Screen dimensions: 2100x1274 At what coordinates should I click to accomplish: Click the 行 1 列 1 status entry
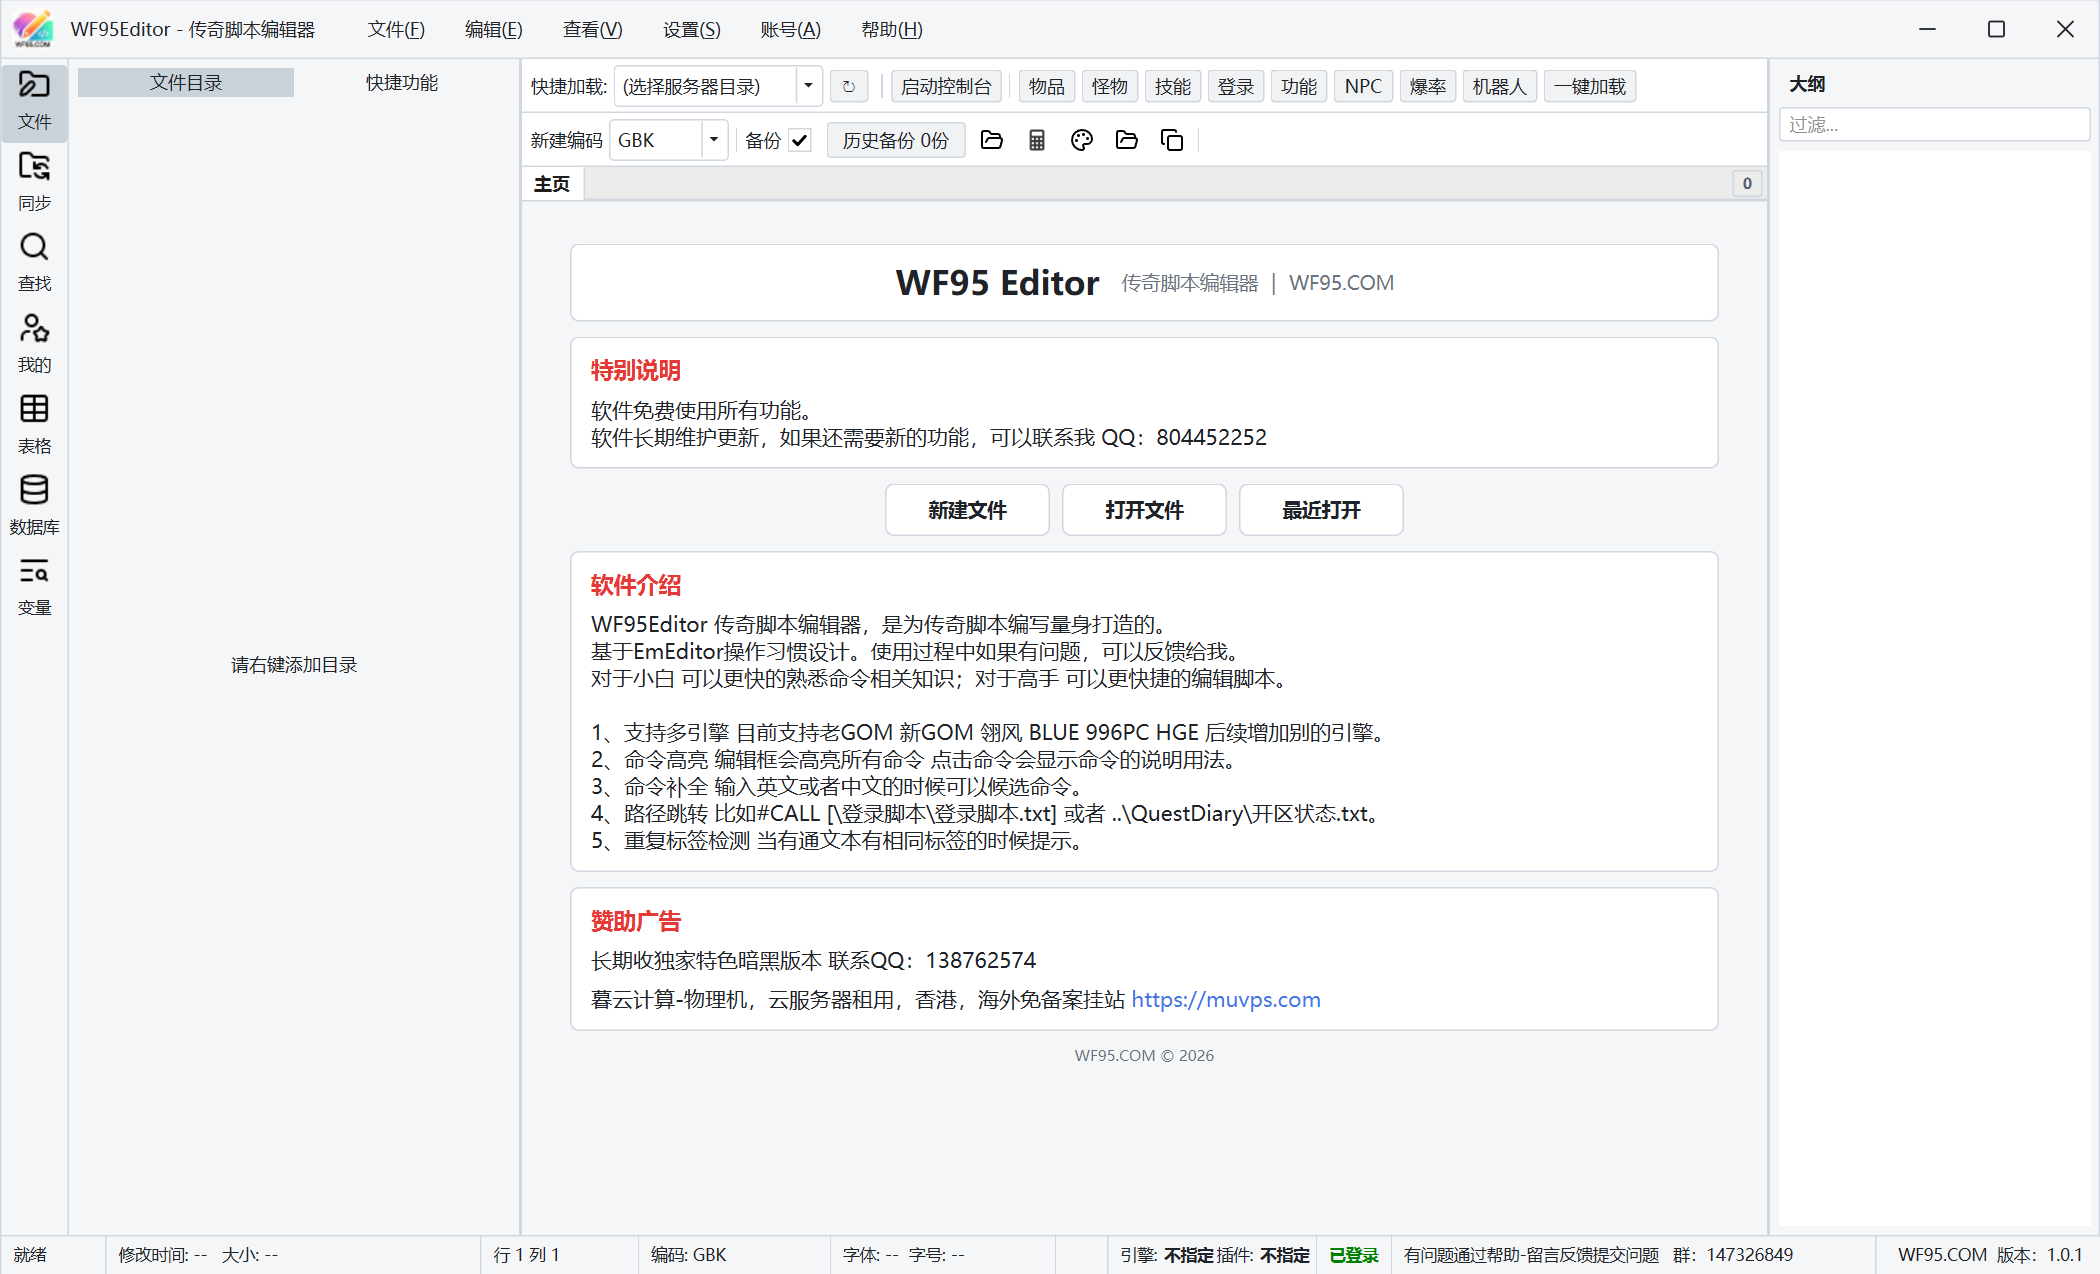pos(526,1255)
